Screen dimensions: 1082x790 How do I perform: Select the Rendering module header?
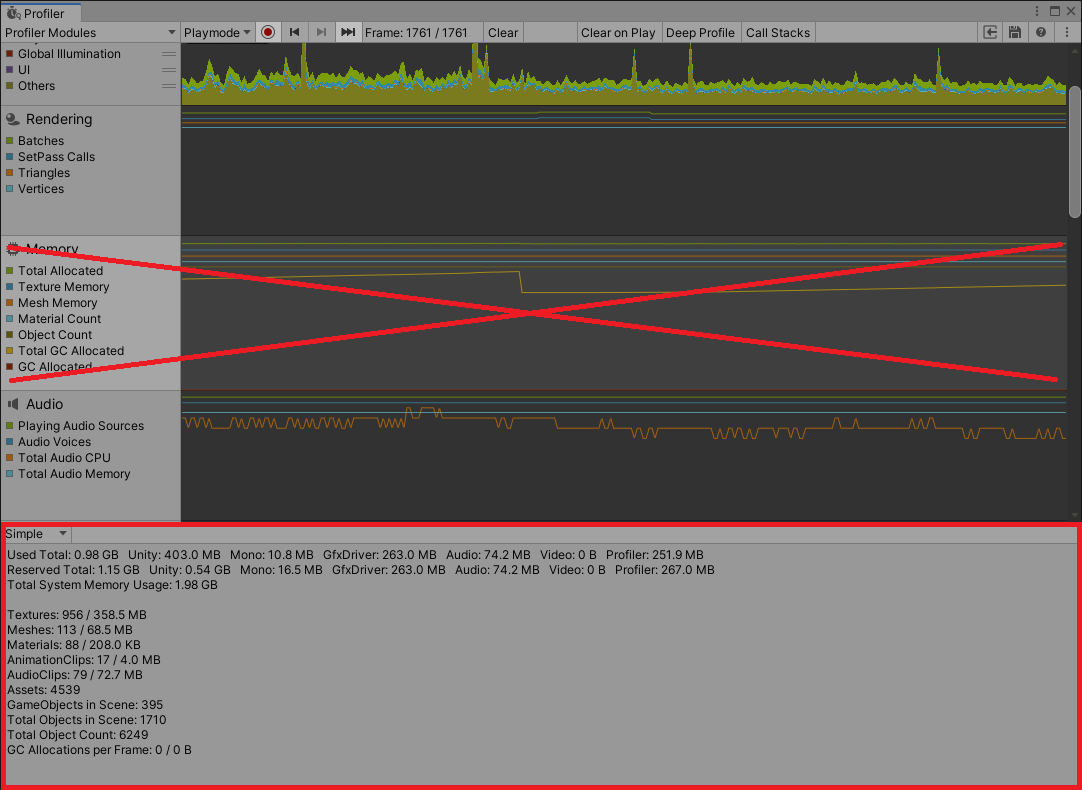(59, 119)
